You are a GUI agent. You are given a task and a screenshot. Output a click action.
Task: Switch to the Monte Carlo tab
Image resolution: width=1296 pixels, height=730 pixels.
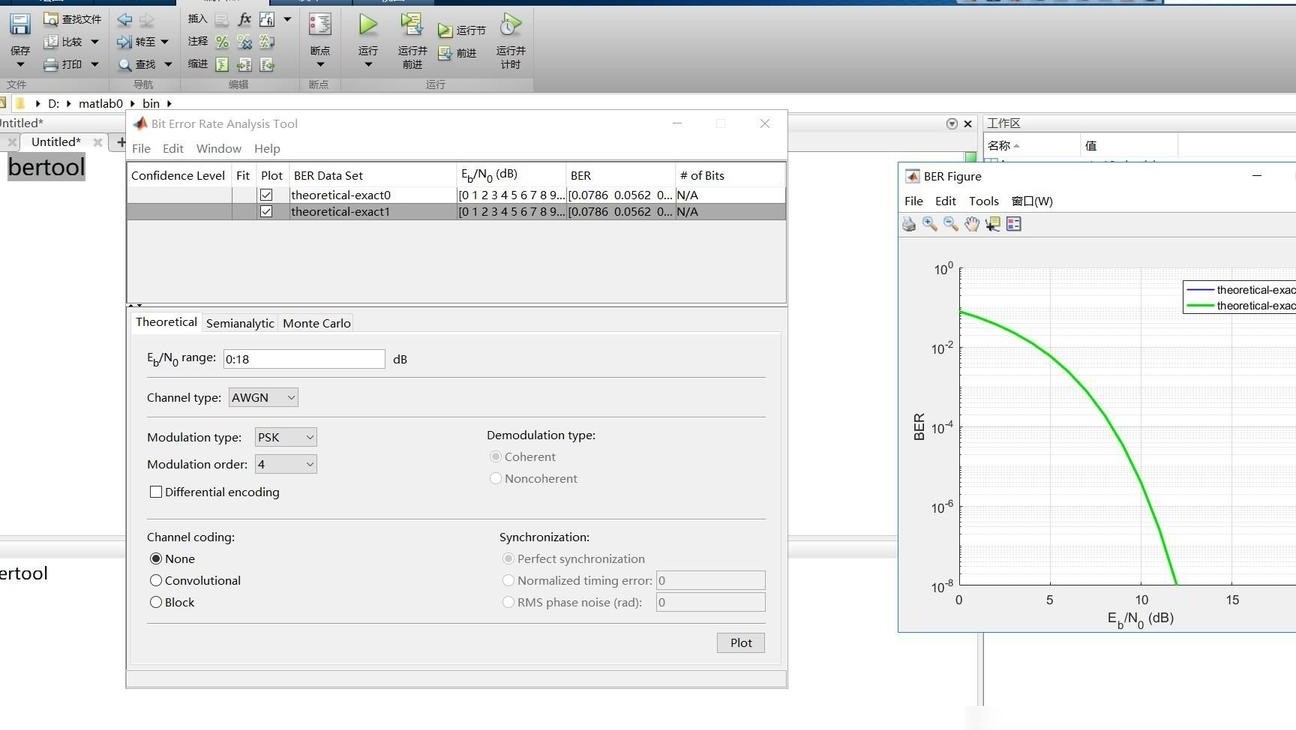pyautogui.click(x=317, y=323)
